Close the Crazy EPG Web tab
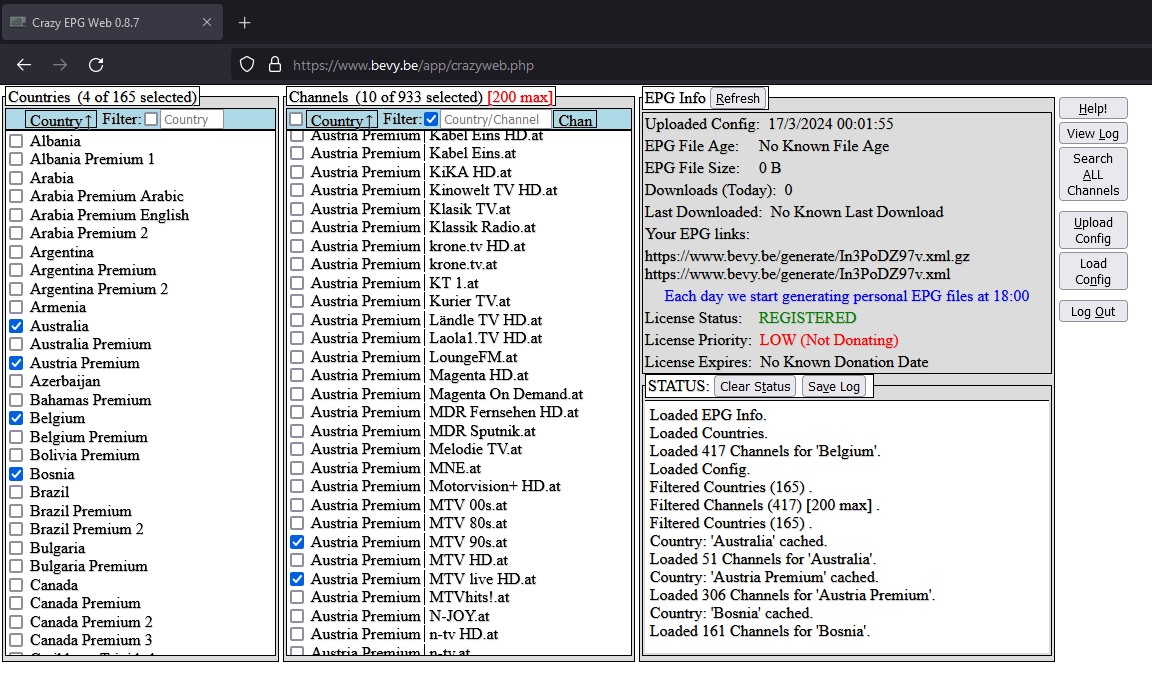1152x680 pixels. pos(207,22)
